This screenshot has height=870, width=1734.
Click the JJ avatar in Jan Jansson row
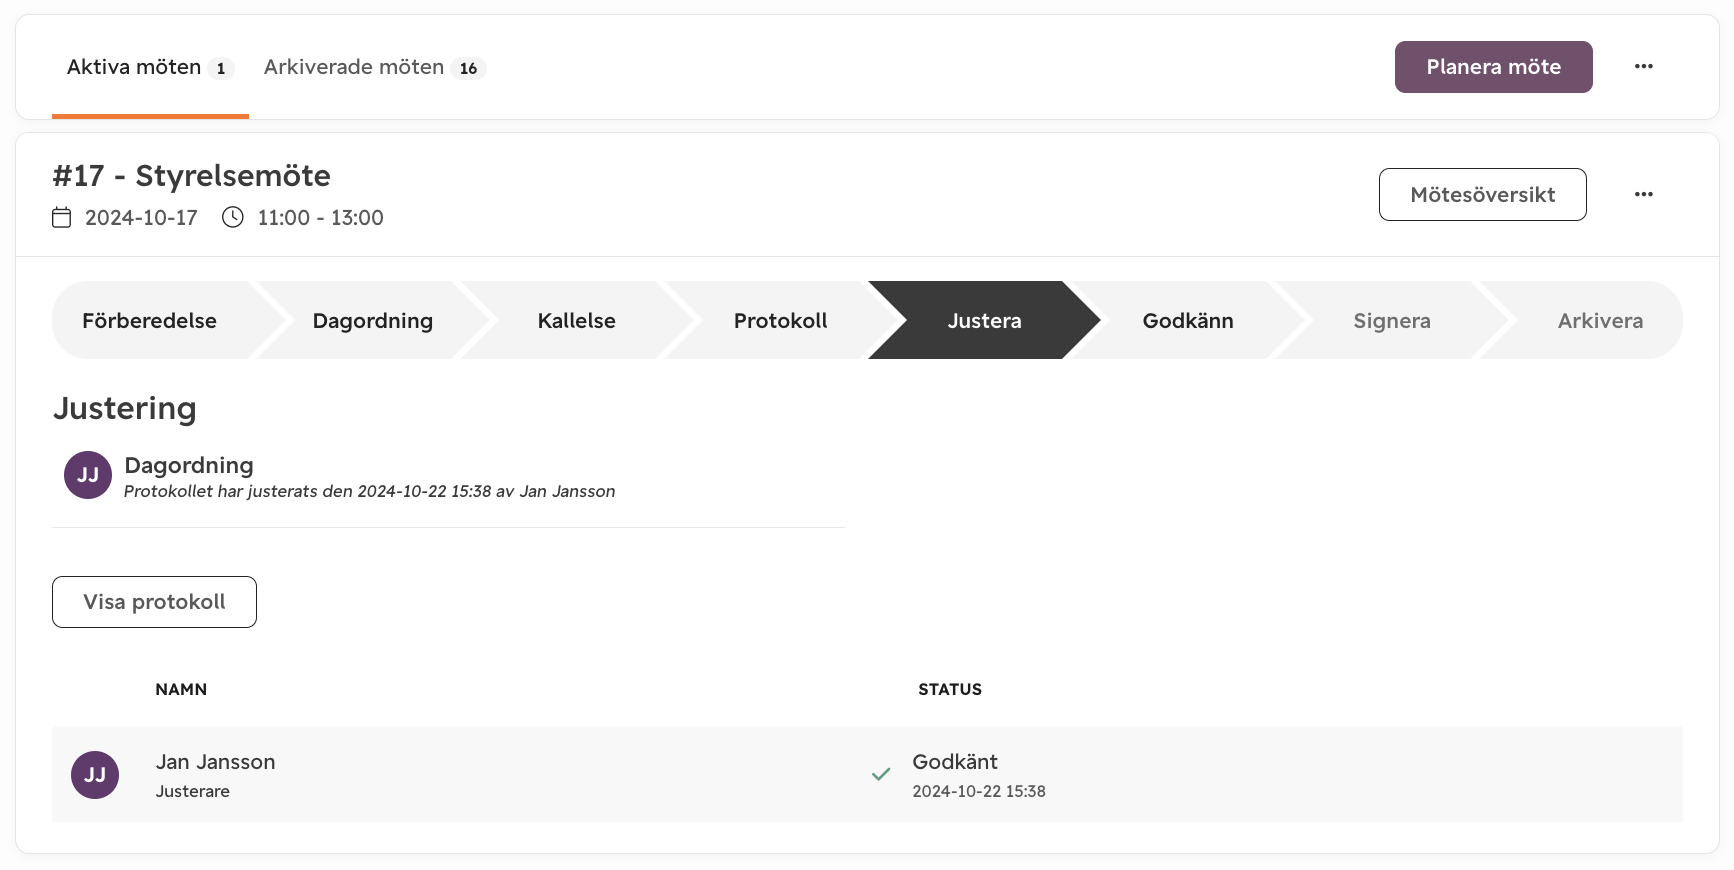95,775
